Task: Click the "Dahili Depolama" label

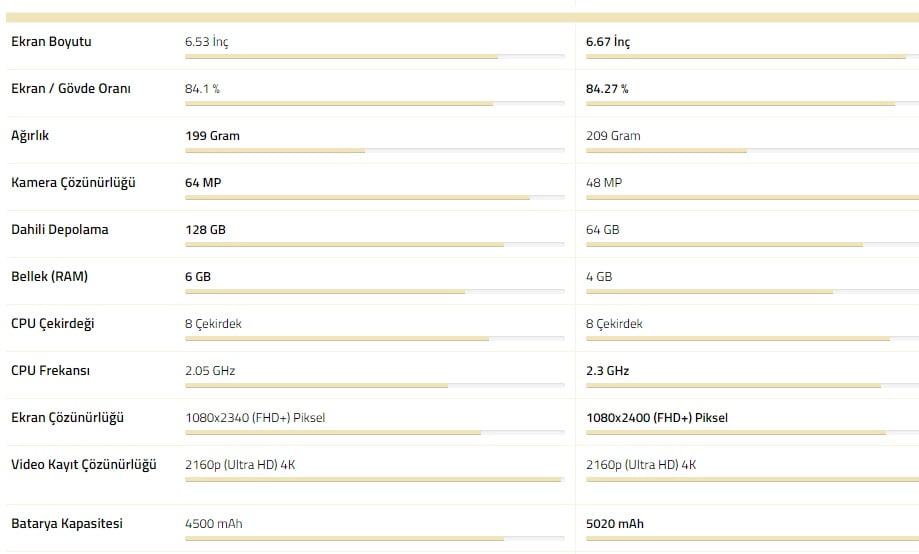Action: coord(59,230)
